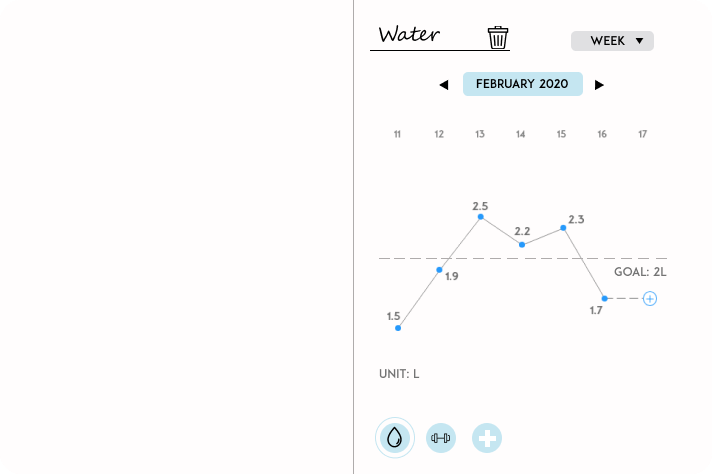
Task: Click the 1.7 data point on chart
Action: point(604,298)
